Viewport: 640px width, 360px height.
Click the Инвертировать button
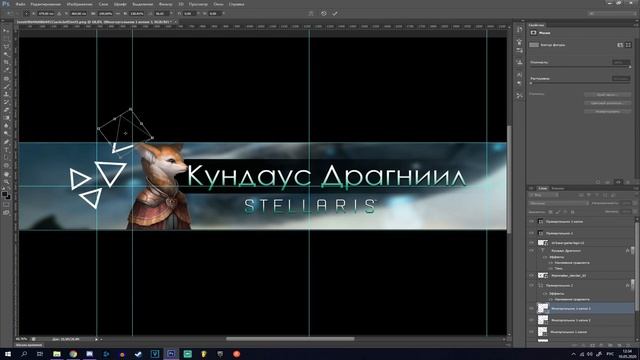coord(607,111)
